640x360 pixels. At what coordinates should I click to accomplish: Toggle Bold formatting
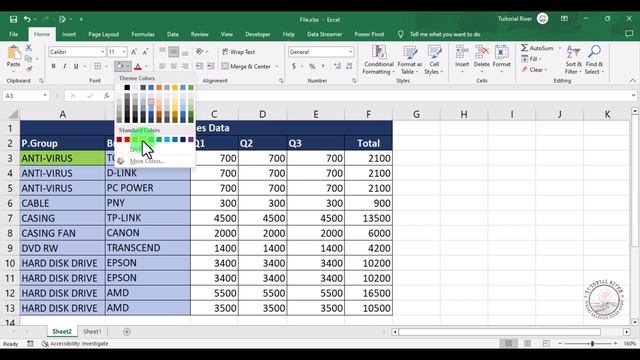point(53,66)
